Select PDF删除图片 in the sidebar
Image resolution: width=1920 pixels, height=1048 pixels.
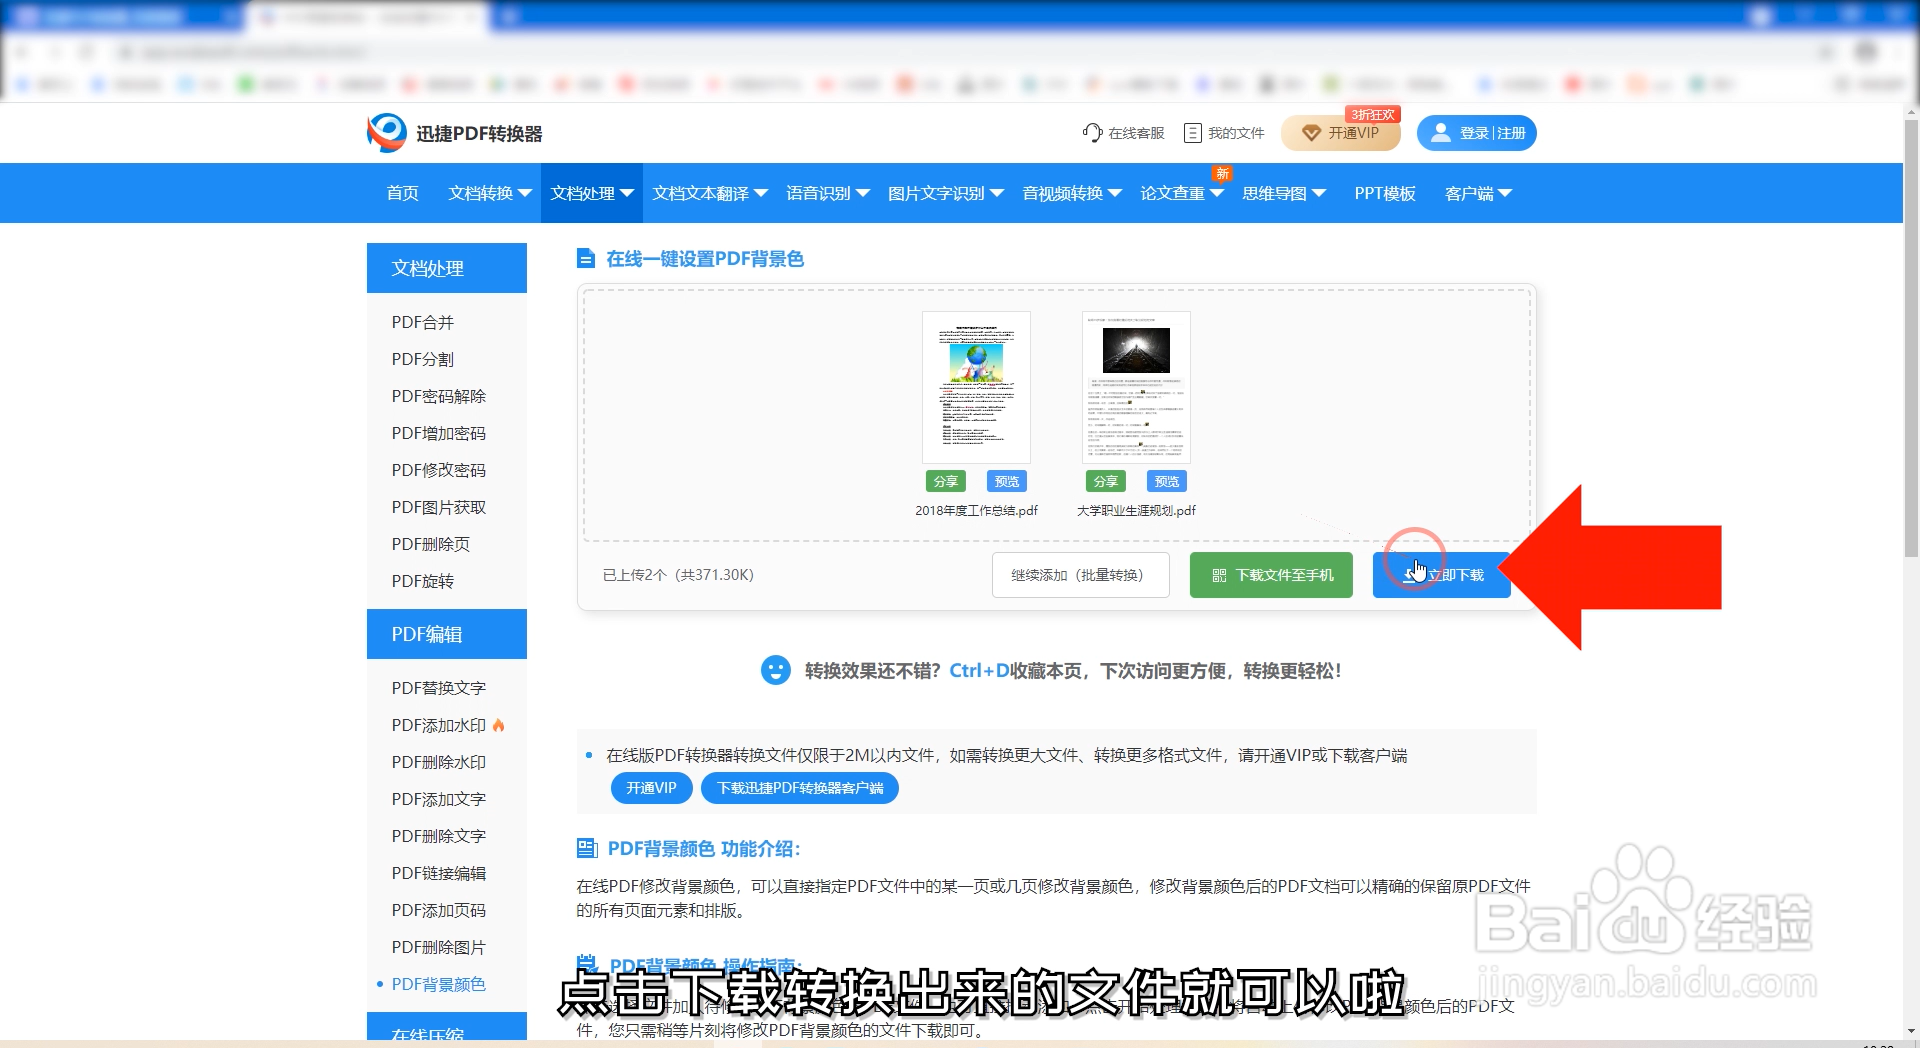(439, 947)
